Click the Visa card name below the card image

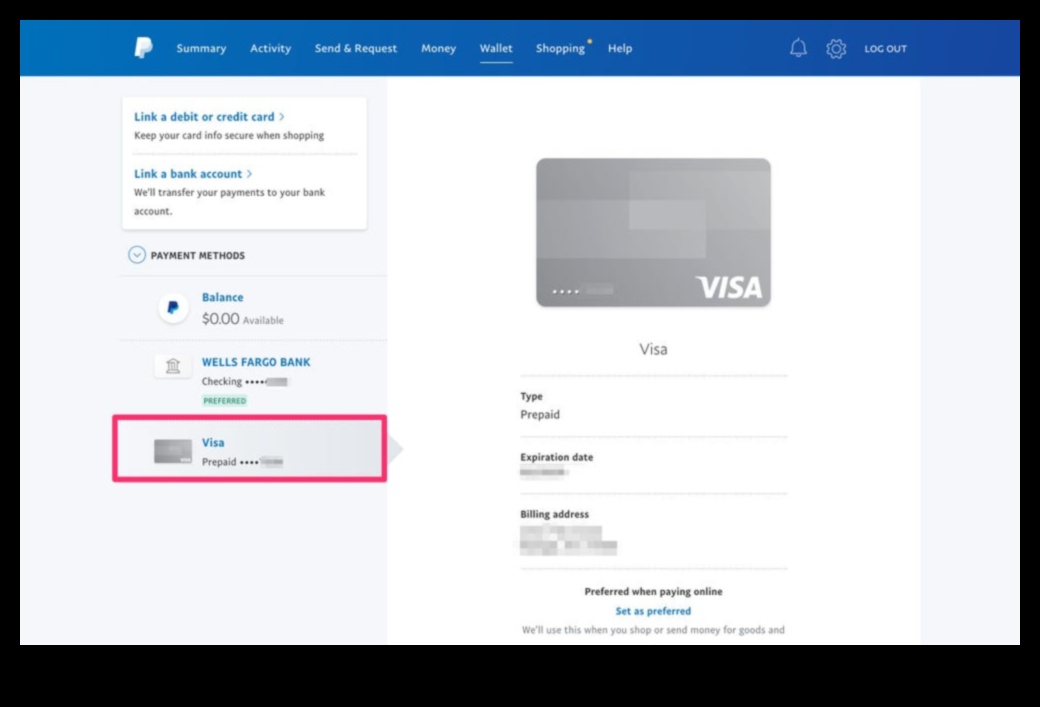[653, 349]
